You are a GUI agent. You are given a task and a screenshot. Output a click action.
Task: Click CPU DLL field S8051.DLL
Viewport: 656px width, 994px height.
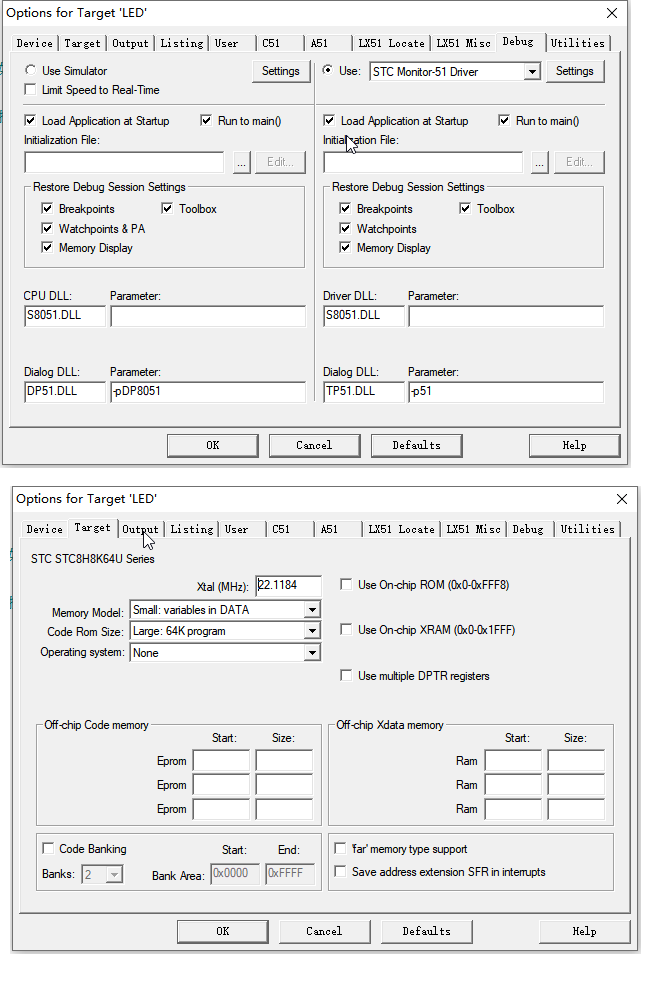coord(65,316)
